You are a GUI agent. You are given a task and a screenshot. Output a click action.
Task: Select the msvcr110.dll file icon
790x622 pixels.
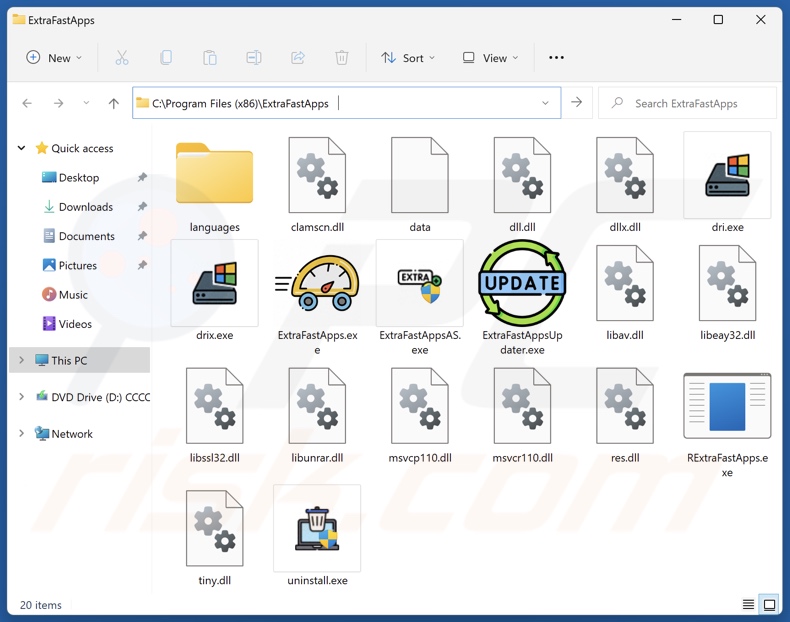pyautogui.click(x=522, y=405)
